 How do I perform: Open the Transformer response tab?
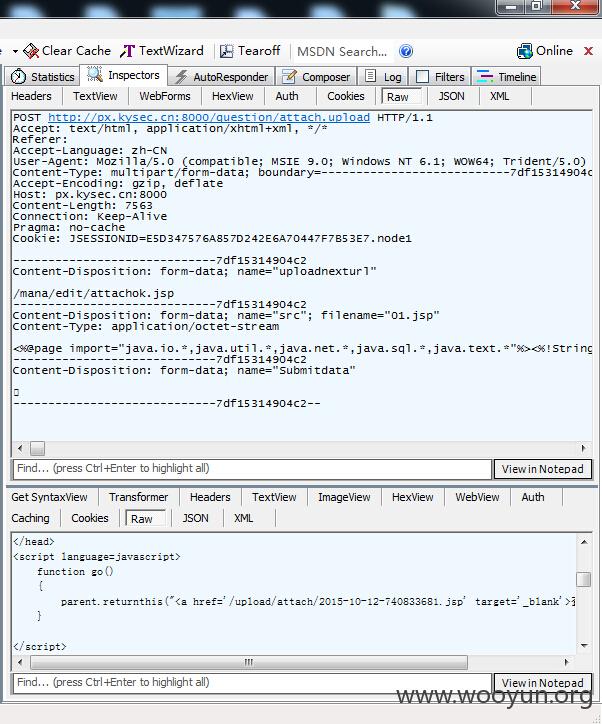(x=138, y=497)
